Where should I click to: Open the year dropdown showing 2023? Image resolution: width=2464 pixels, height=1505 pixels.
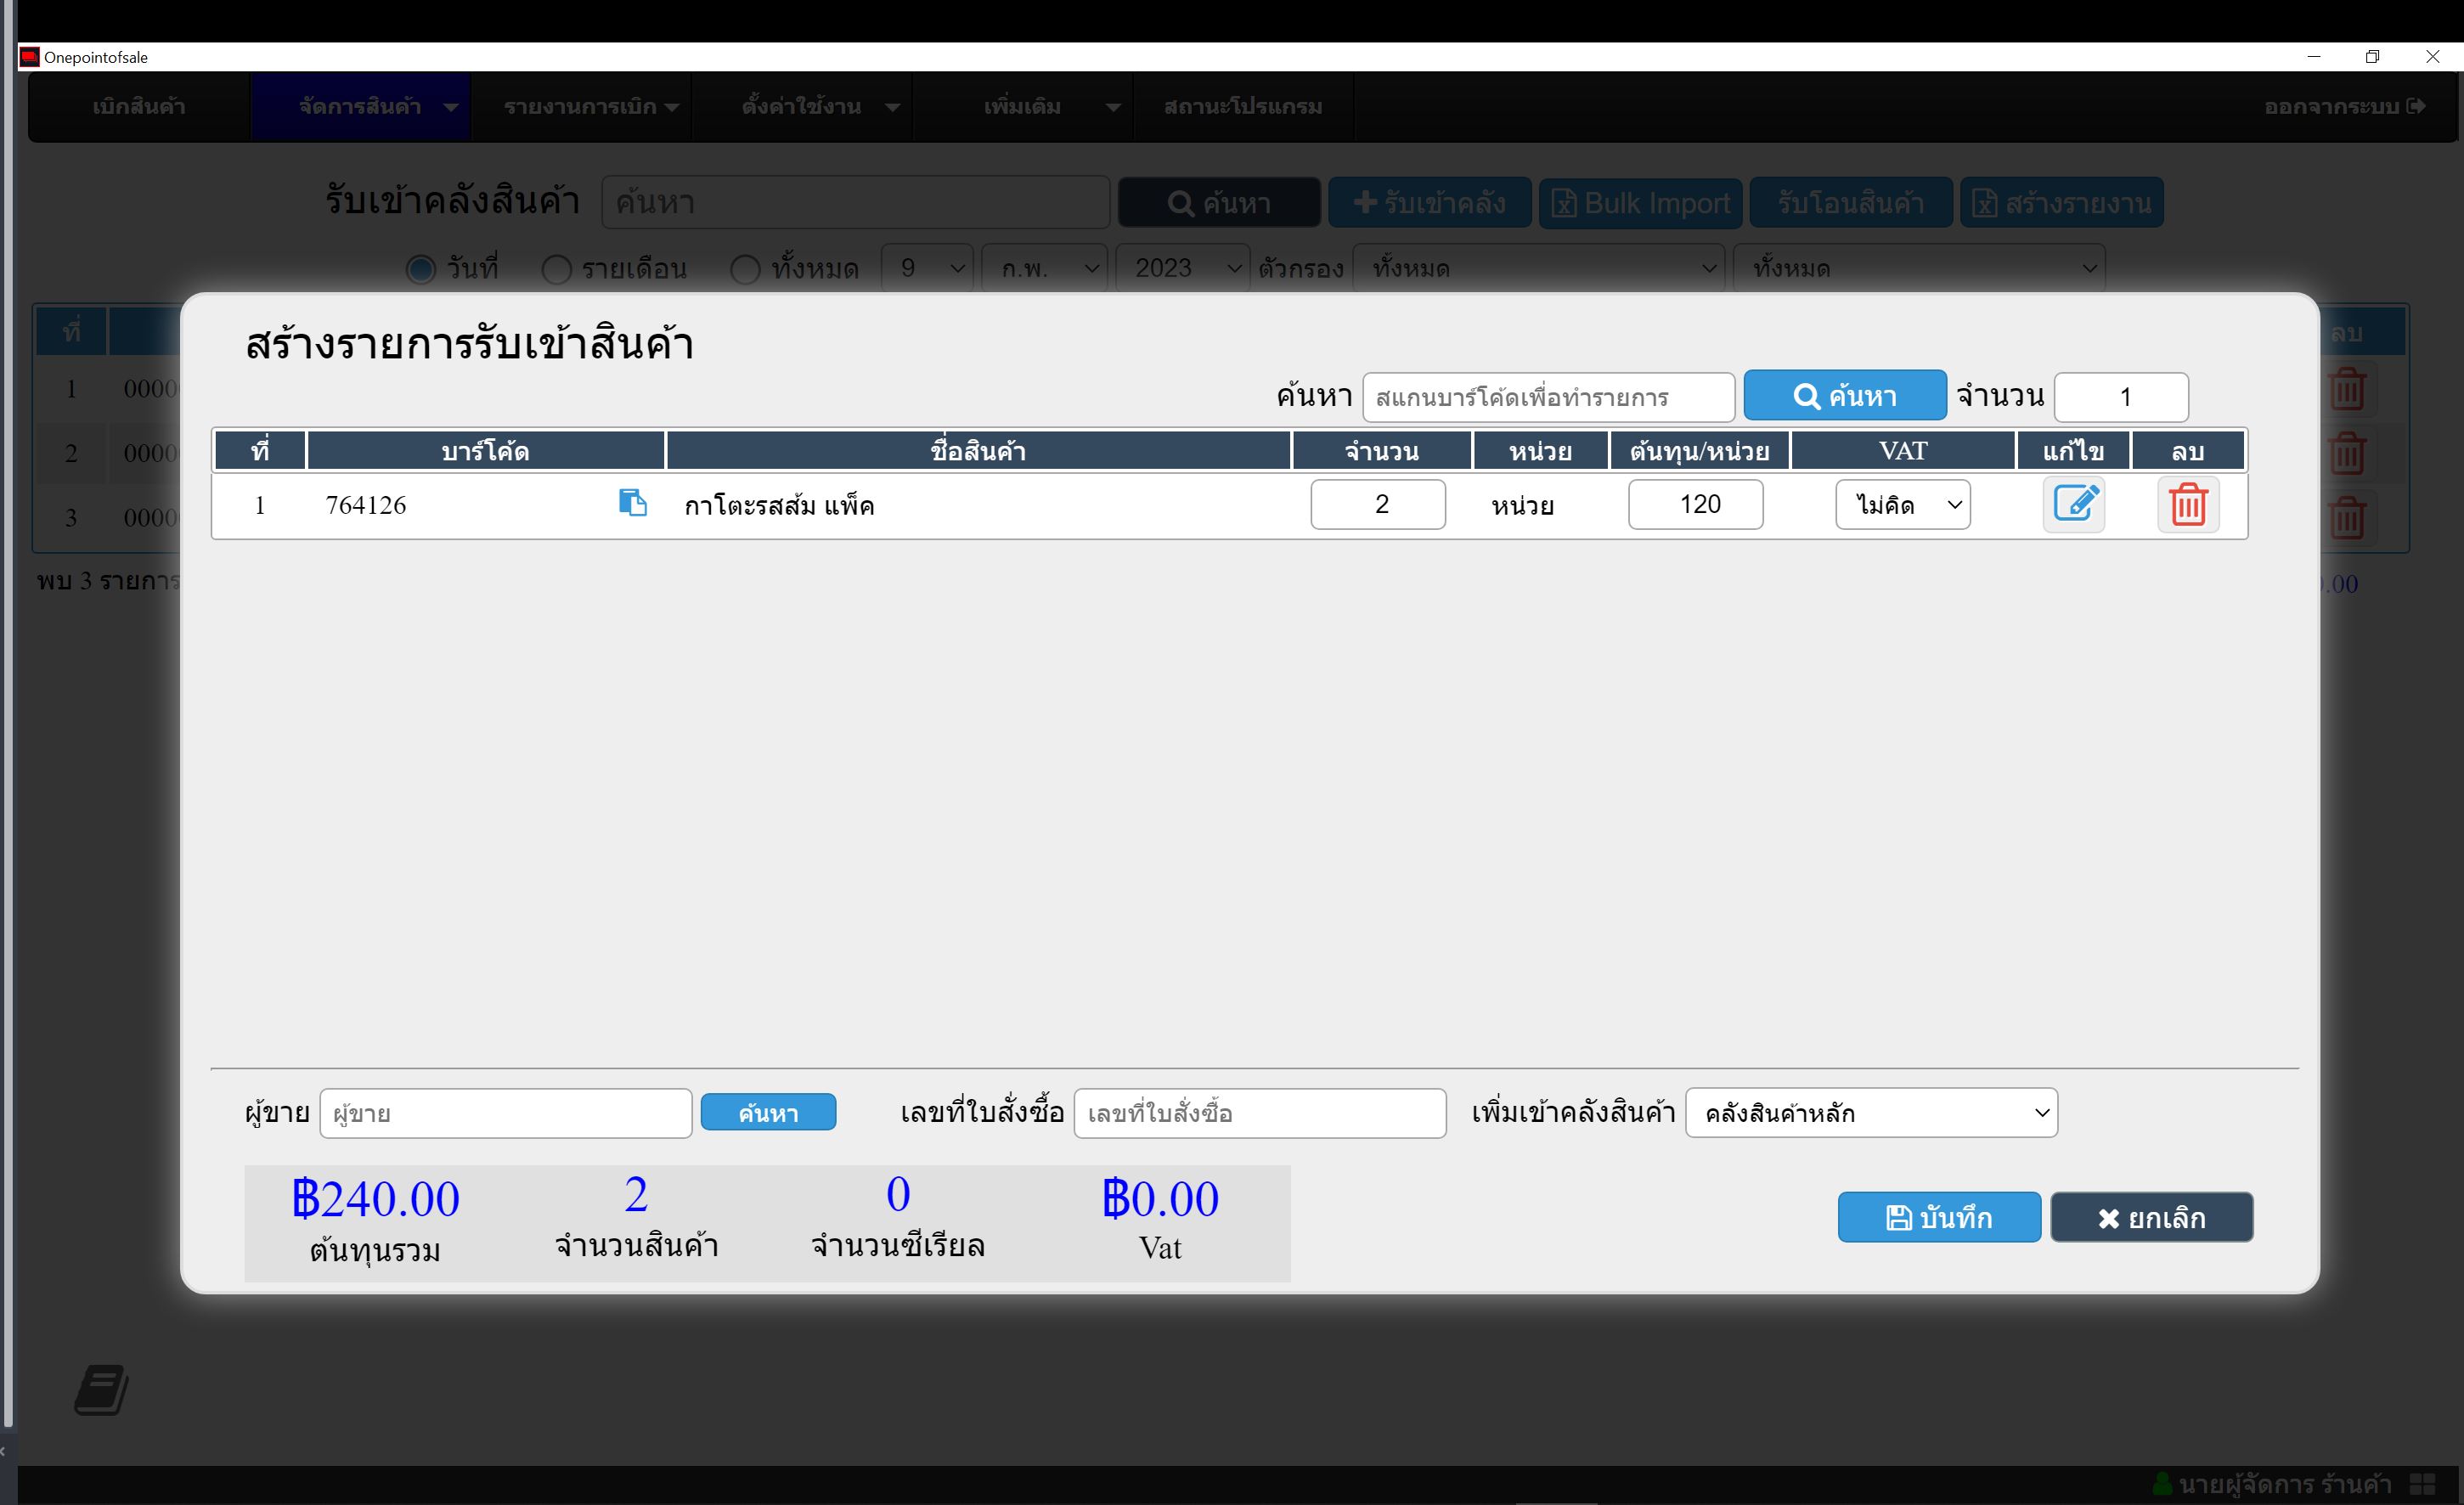click(x=1183, y=268)
